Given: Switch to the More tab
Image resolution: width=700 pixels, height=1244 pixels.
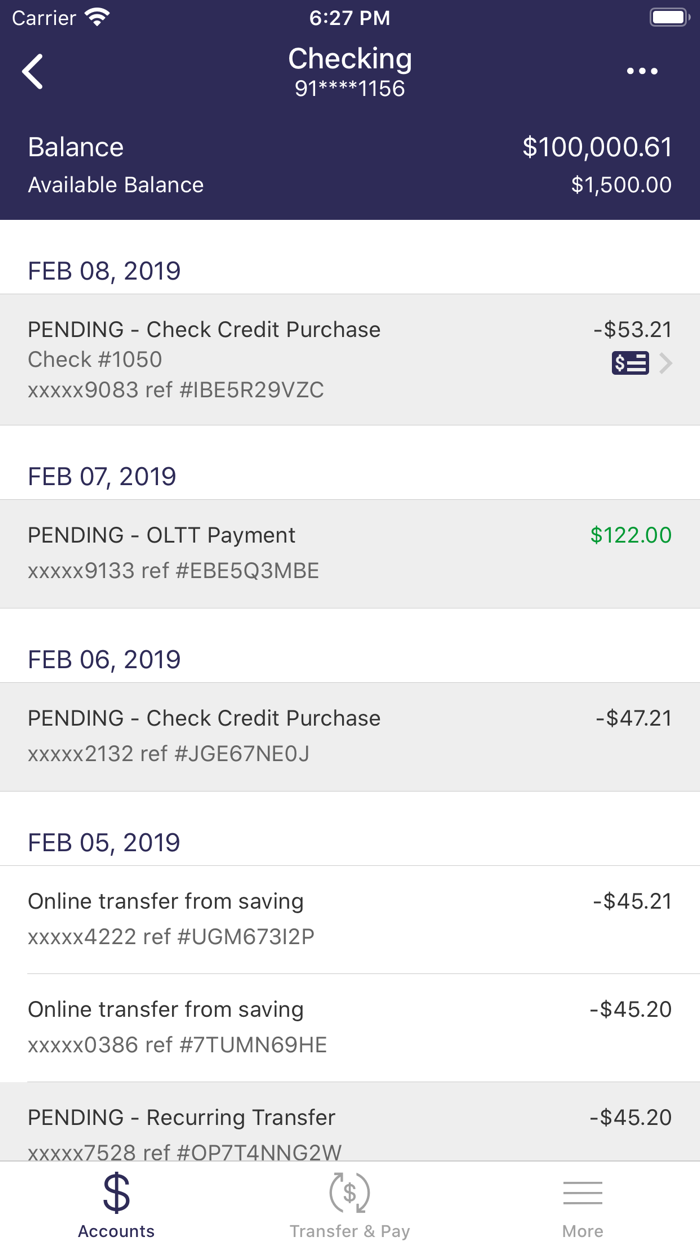Looking at the screenshot, I should coord(583,1204).
